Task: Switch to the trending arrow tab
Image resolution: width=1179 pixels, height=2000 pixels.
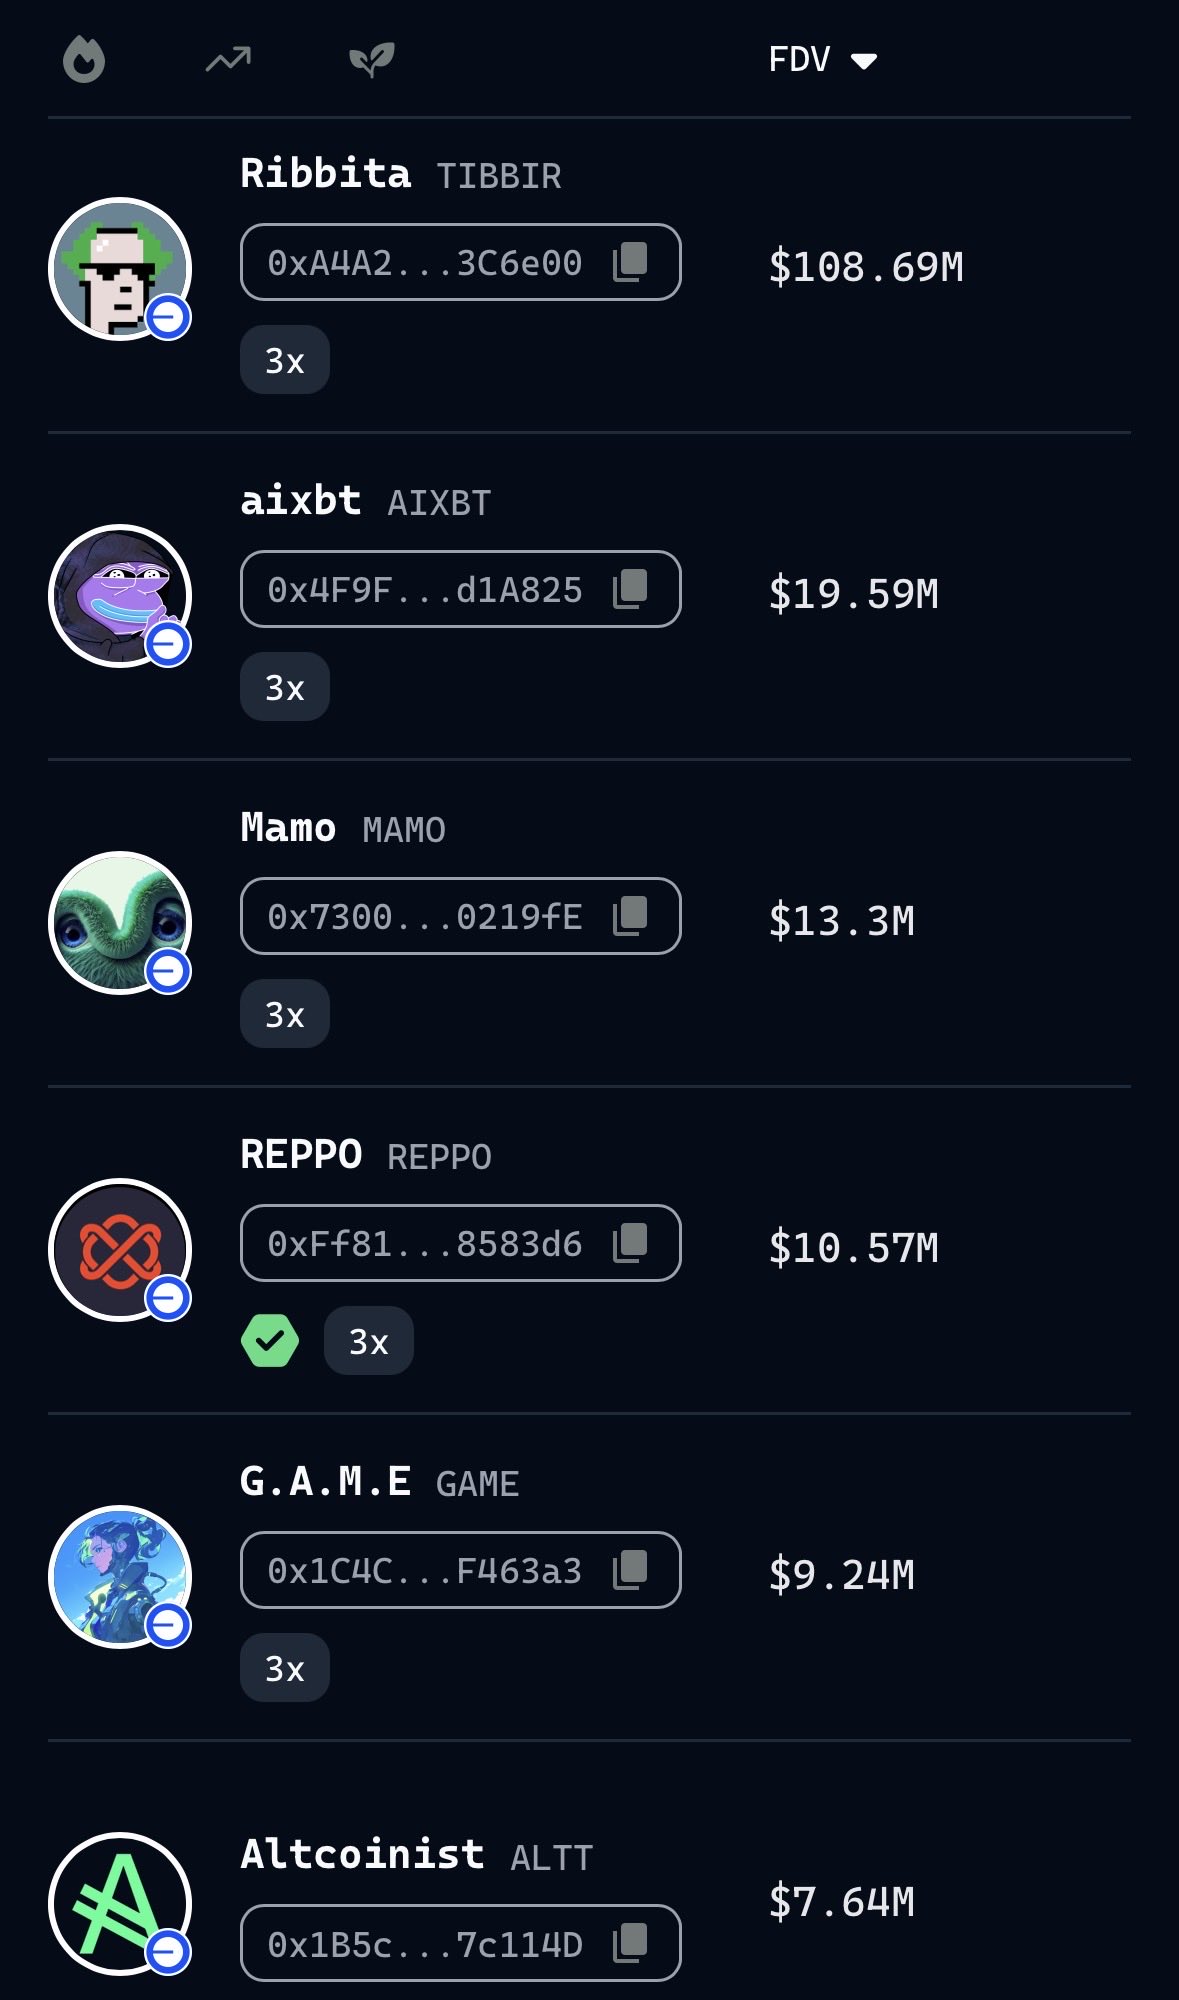Action: pyautogui.click(x=228, y=60)
